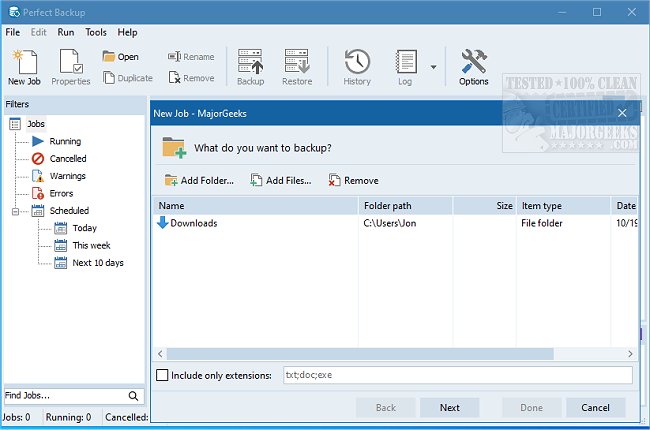The height and width of the screenshot is (430, 650).
Task: Sort list by Name column header
Action: pos(256,206)
